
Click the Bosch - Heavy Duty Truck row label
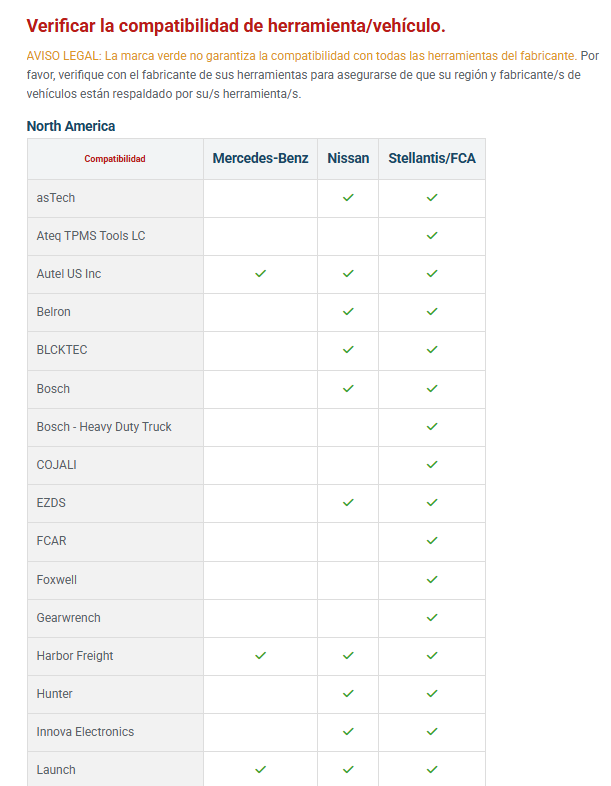point(104,427)
